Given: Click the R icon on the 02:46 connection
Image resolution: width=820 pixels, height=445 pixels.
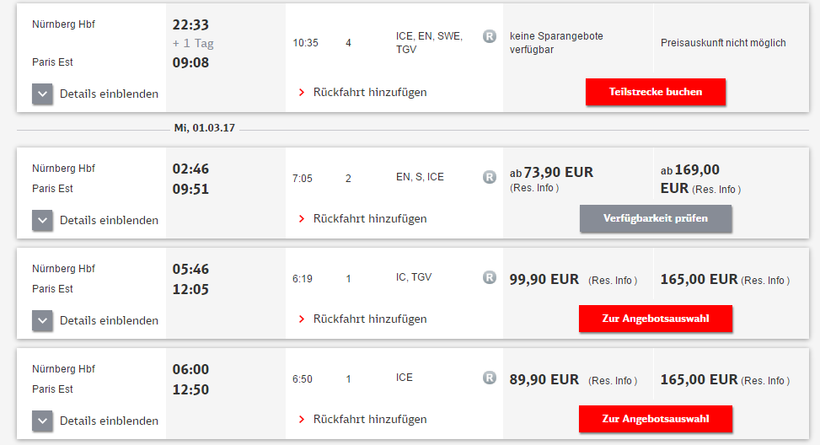Looking at the screenshot, I should [489, 177].
